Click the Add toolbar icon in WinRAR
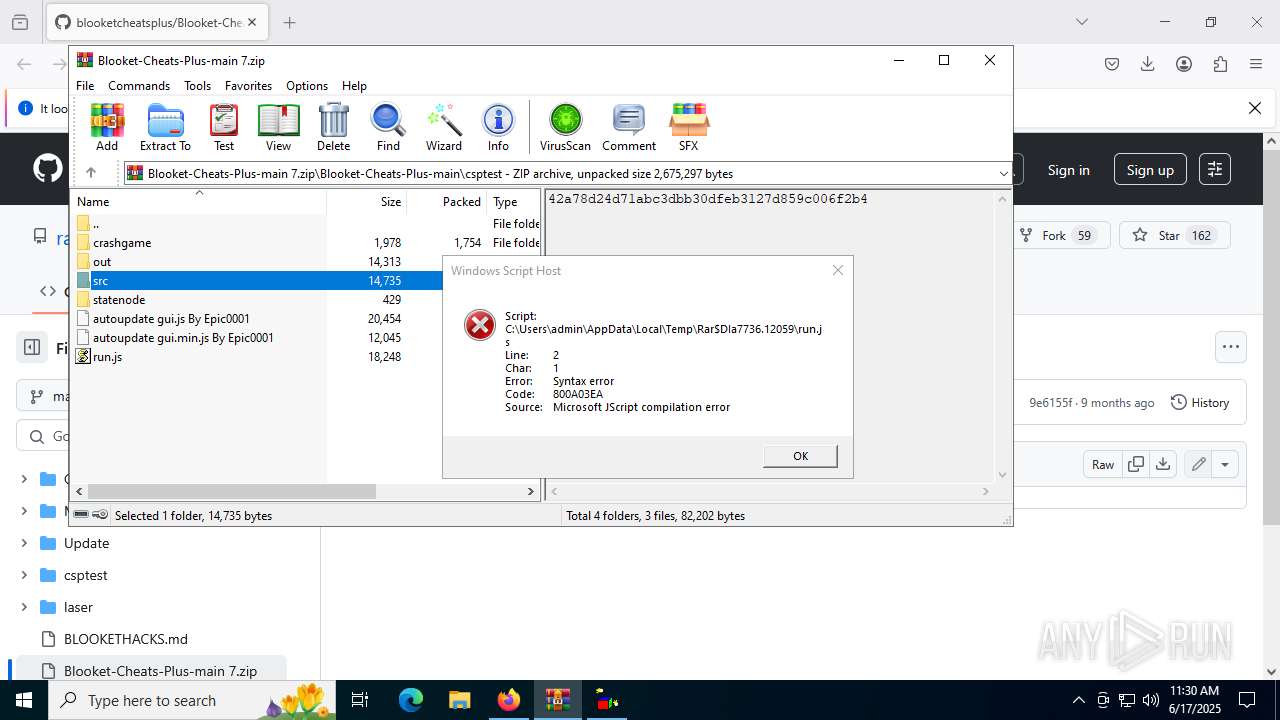This screenshot has height=720, width=1280. click(x=107, y=127)
